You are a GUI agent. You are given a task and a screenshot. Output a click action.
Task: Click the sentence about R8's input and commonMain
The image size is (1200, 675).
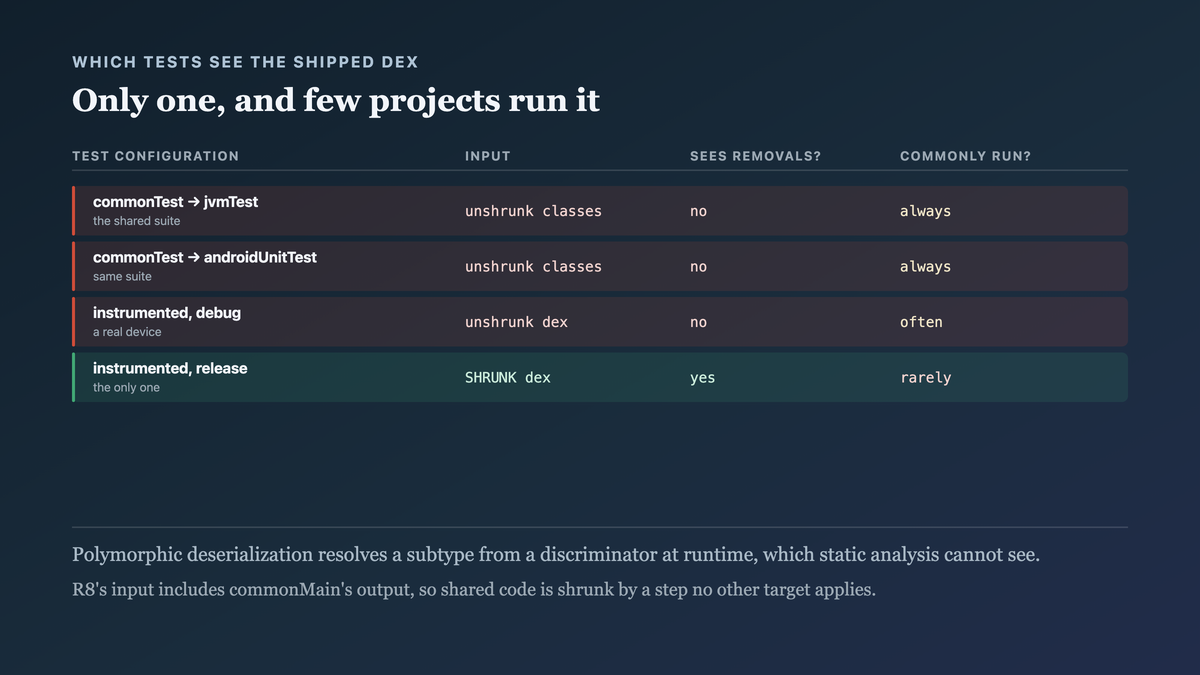(x=474, y=590)
